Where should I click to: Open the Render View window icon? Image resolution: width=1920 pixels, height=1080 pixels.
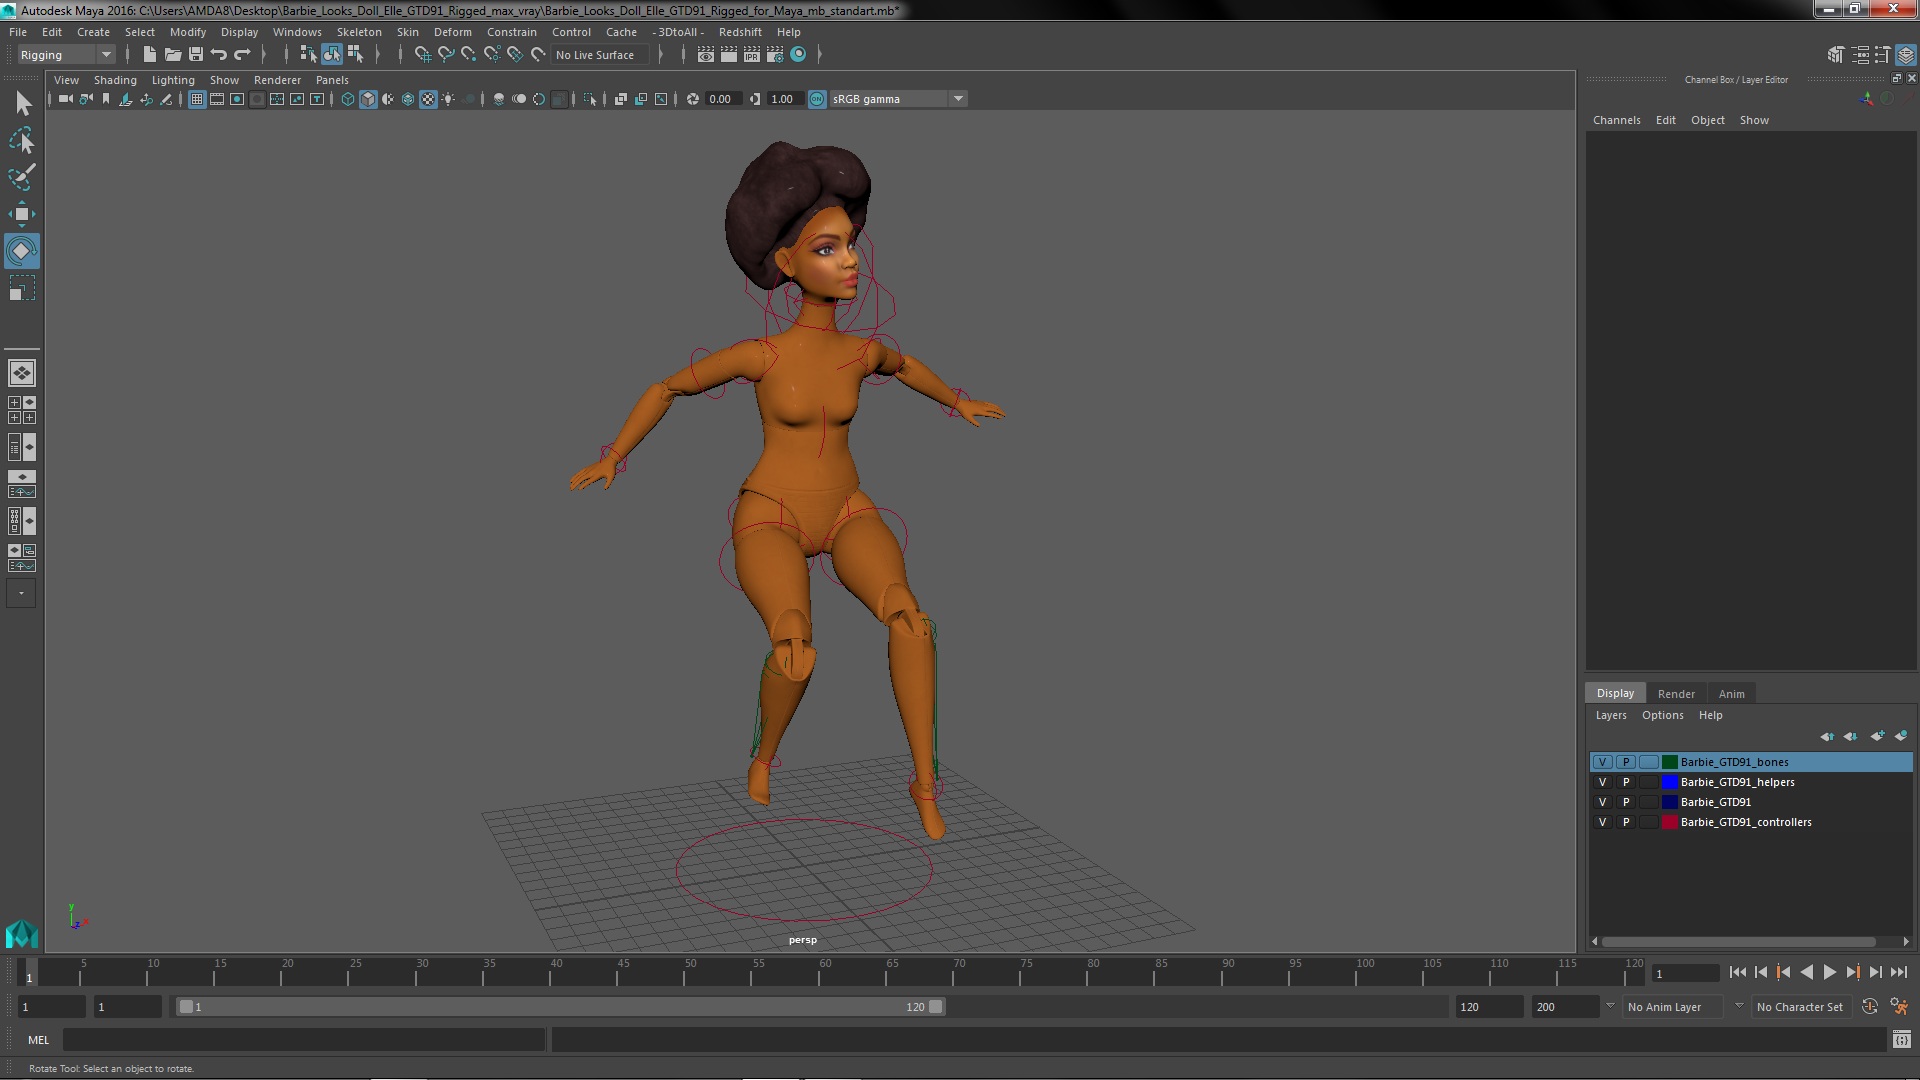[x=706, y=55]
